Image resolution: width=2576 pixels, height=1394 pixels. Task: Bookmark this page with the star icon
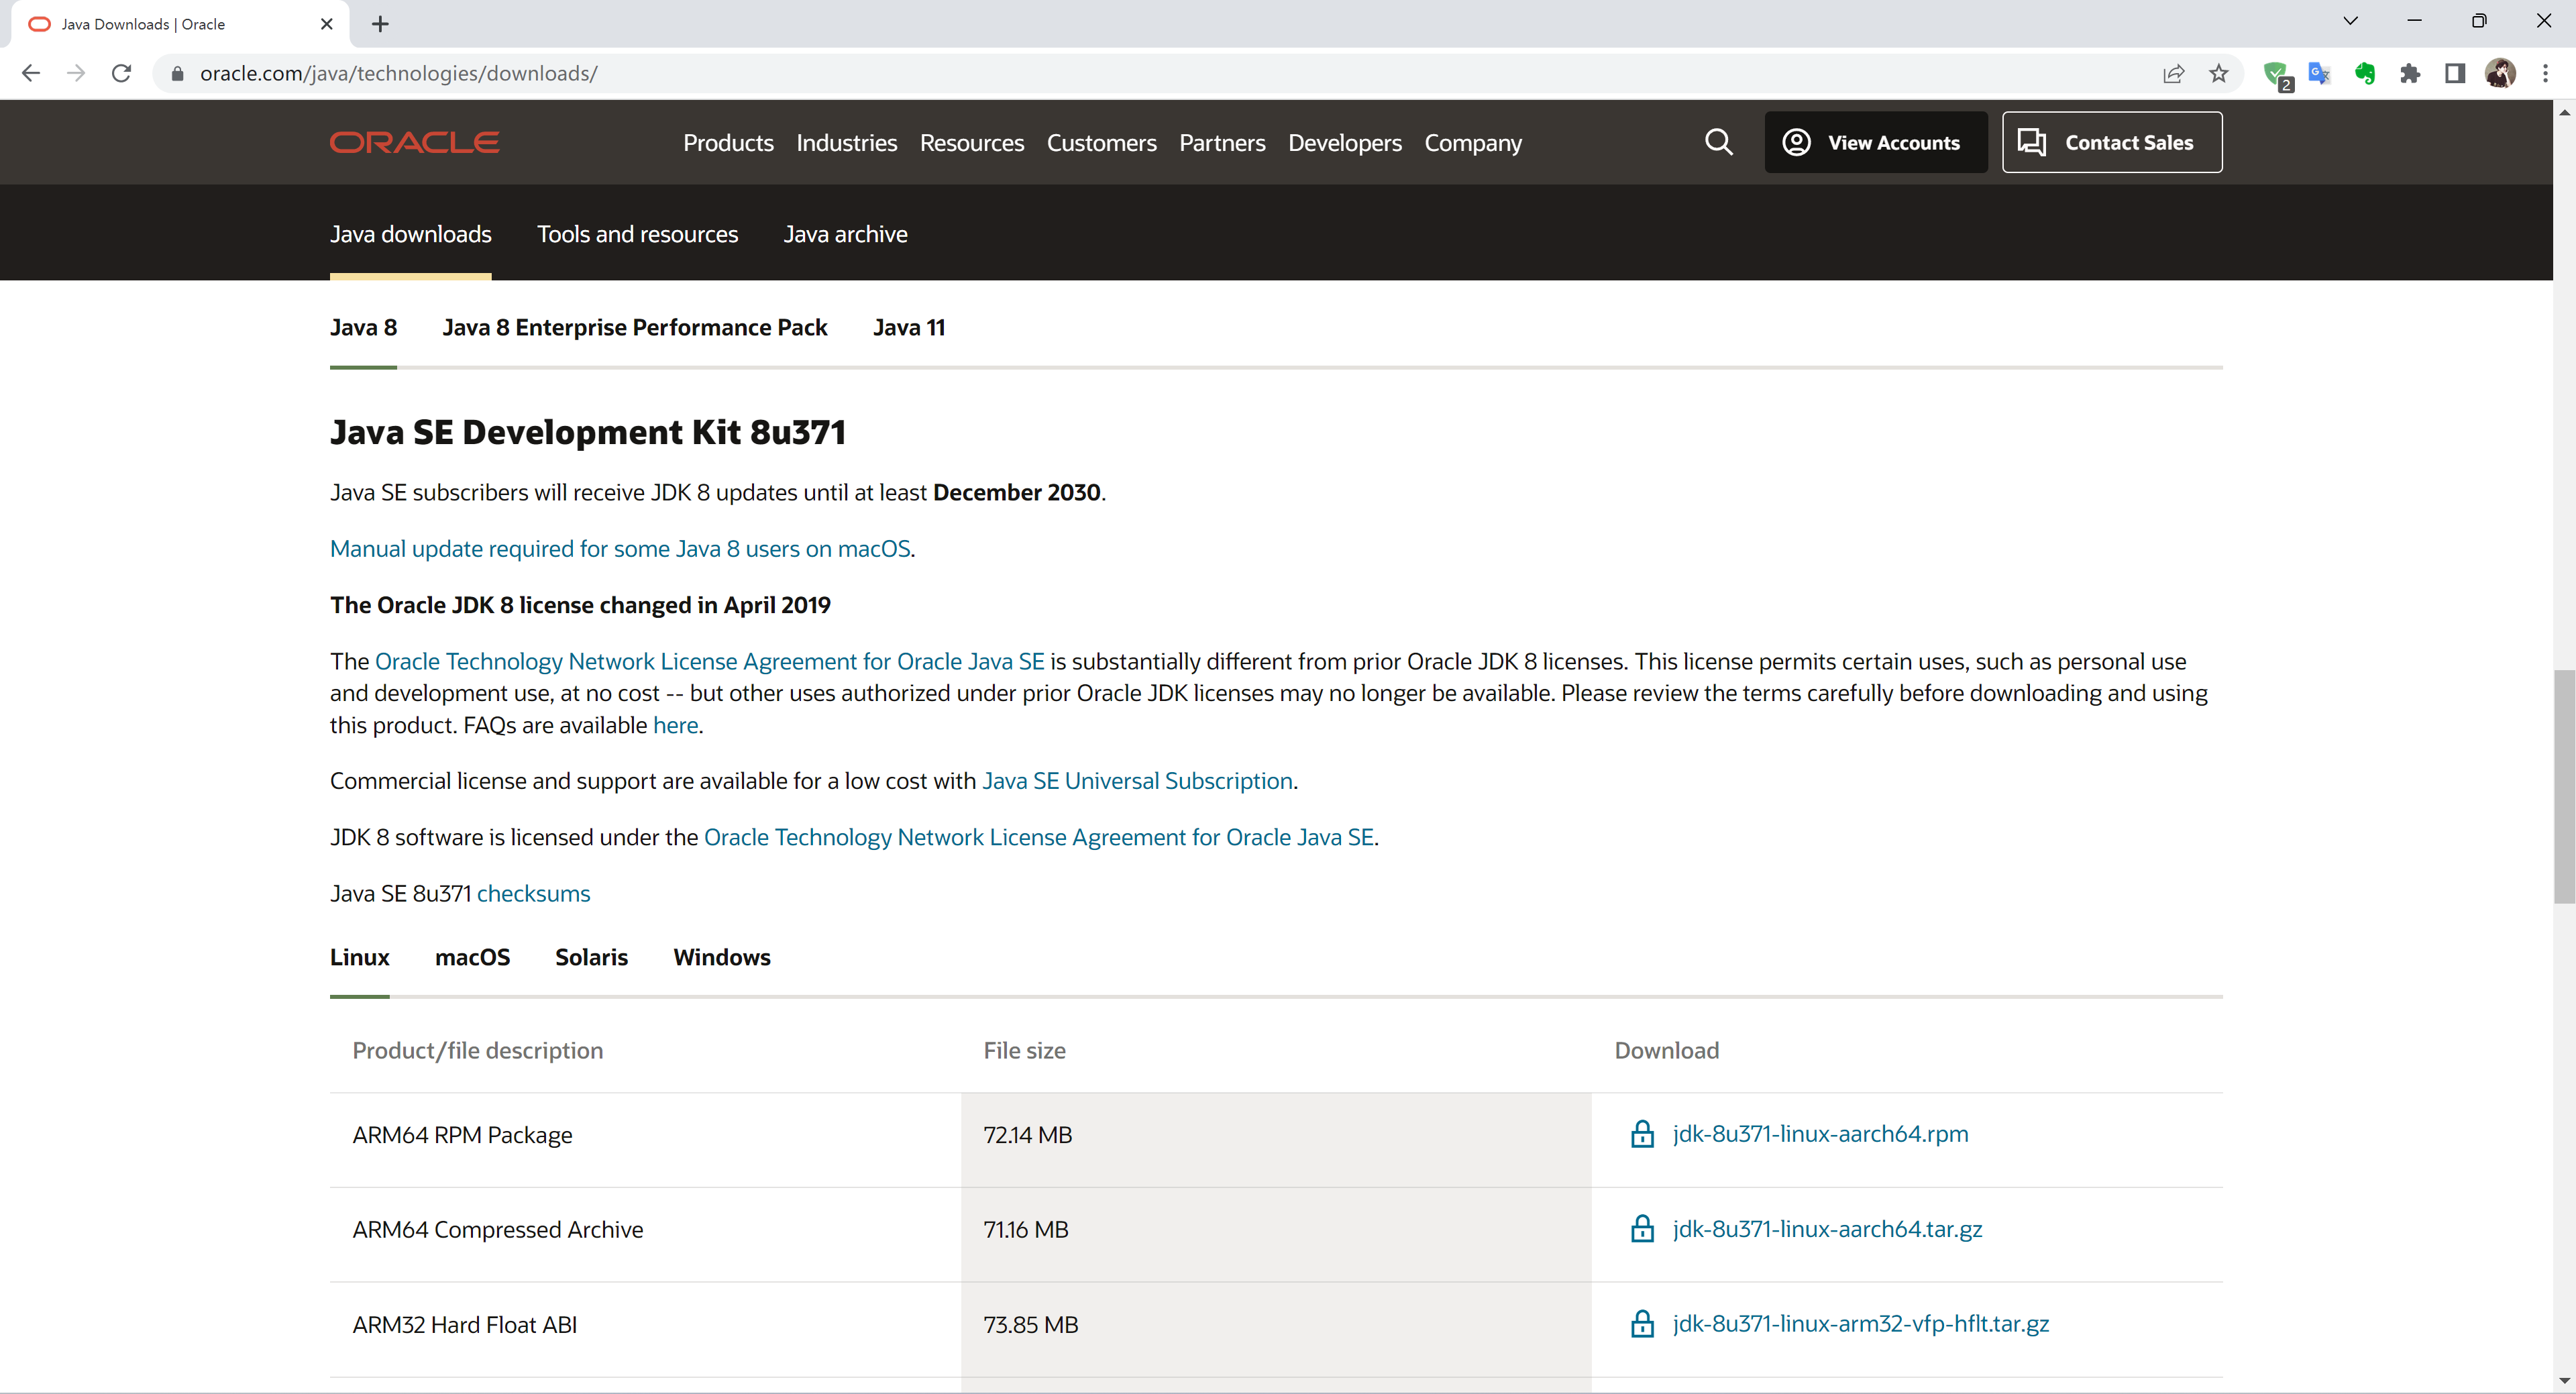pos(2218,73)
